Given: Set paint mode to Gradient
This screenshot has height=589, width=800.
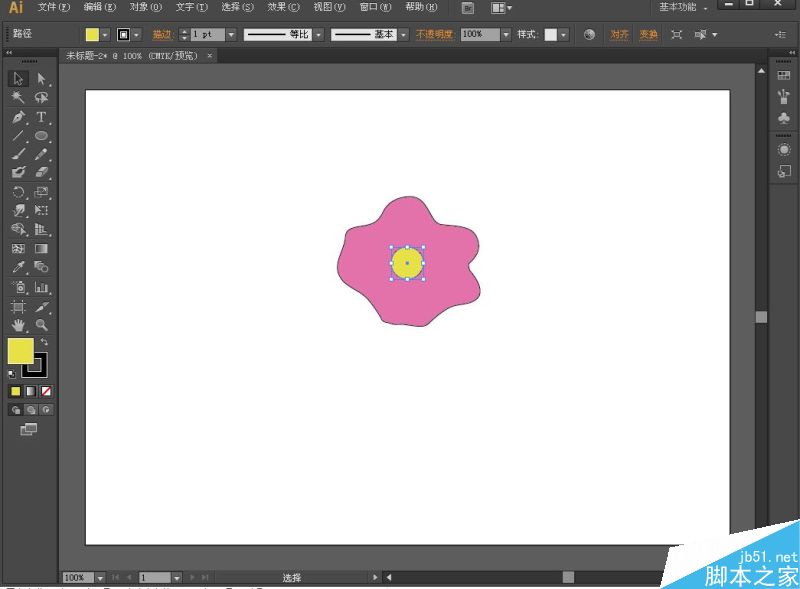Looking at the screenshot, I should (x=31, y=391).
